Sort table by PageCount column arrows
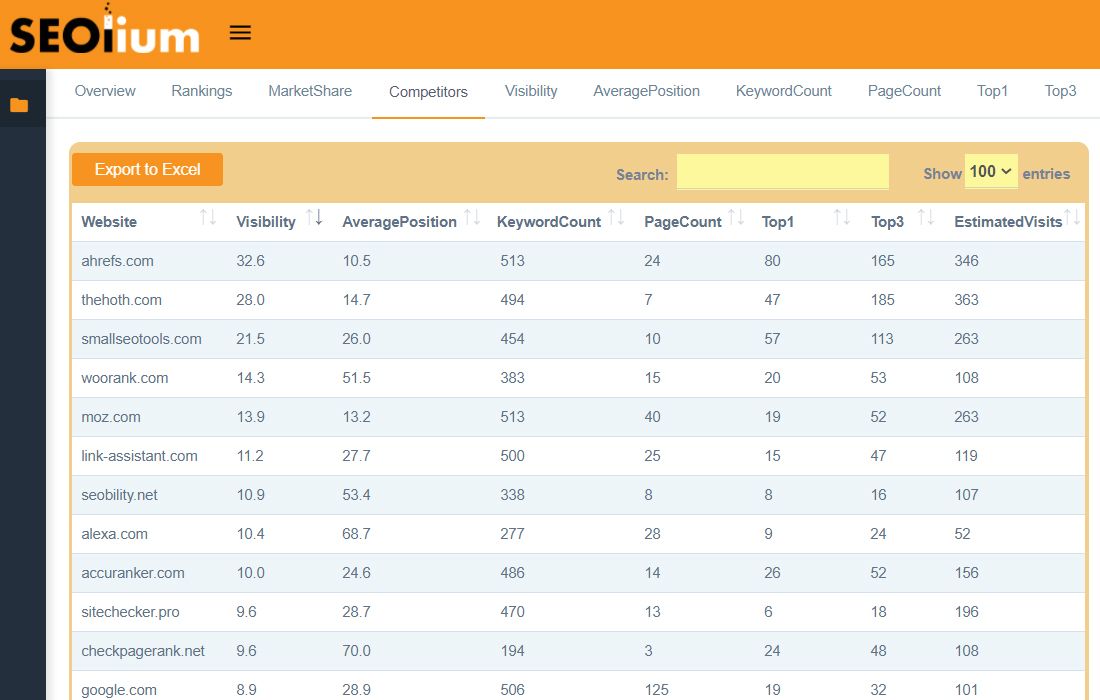 pyautogui.click(x=736, y=217)
